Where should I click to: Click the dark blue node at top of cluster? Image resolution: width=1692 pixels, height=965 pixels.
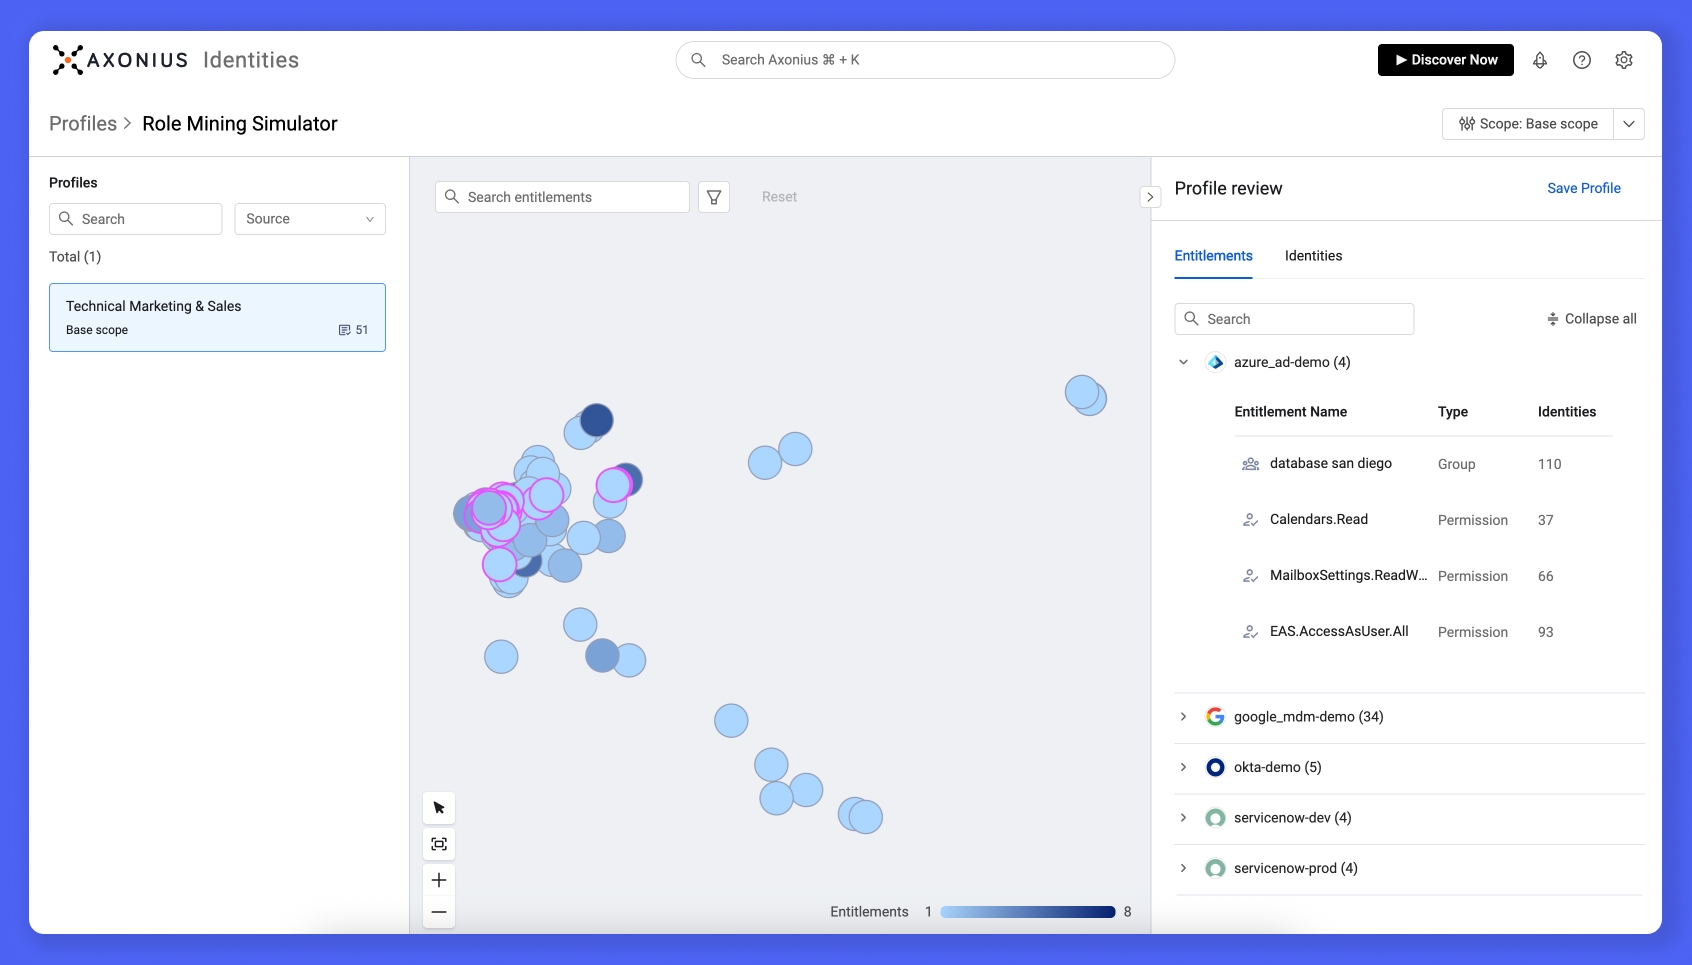(597, 420)
